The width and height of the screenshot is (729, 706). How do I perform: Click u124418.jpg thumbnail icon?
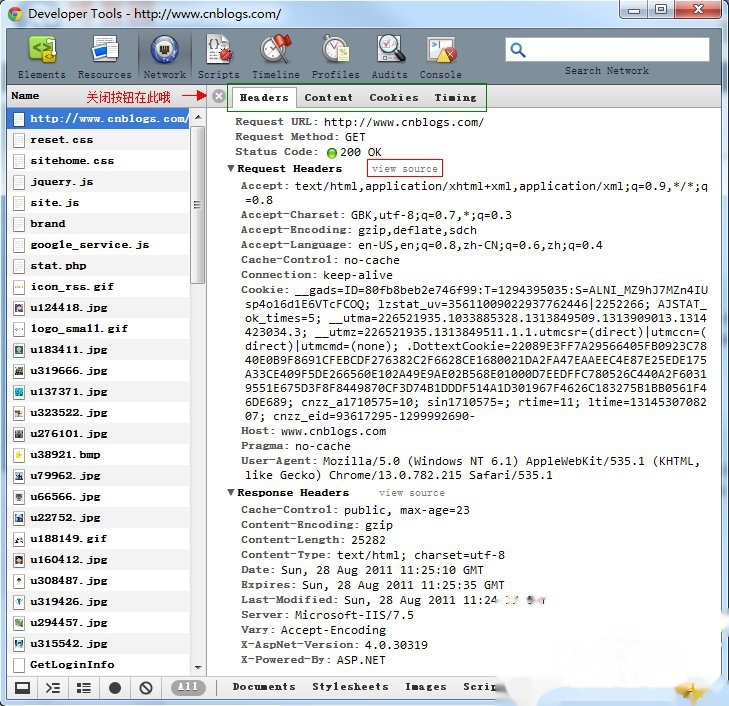(x=19, y=308)
